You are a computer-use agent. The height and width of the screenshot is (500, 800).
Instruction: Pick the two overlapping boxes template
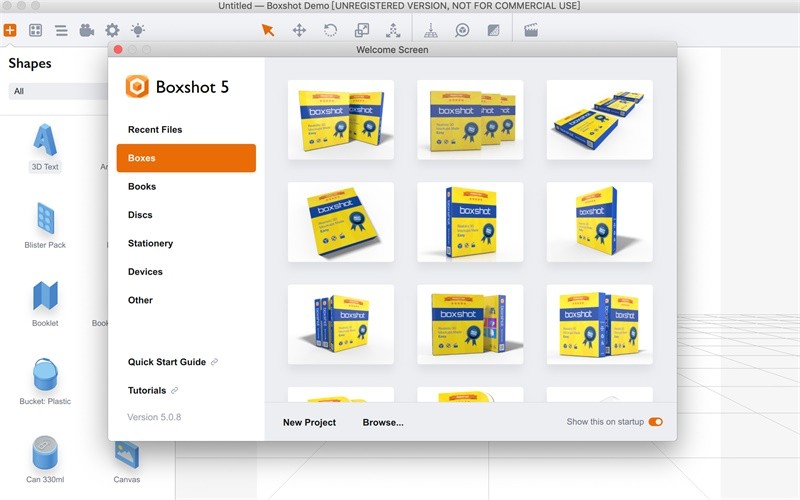(341, 120)
